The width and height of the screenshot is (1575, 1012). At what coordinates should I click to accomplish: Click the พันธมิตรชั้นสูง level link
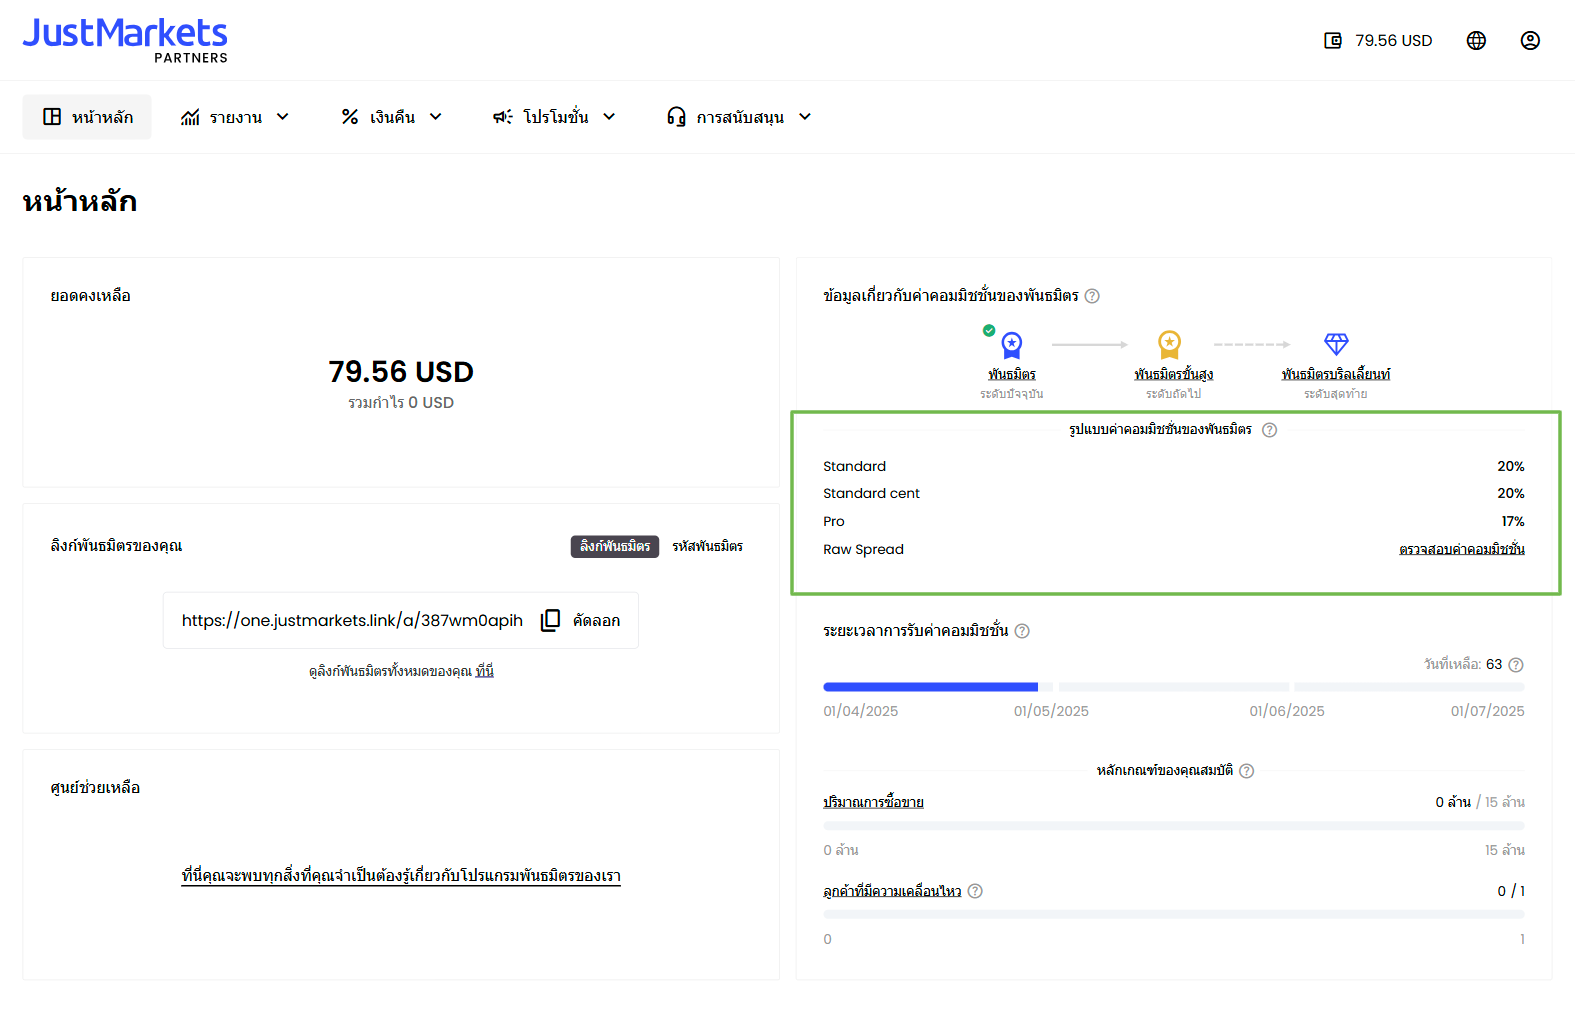point(1174,374)
